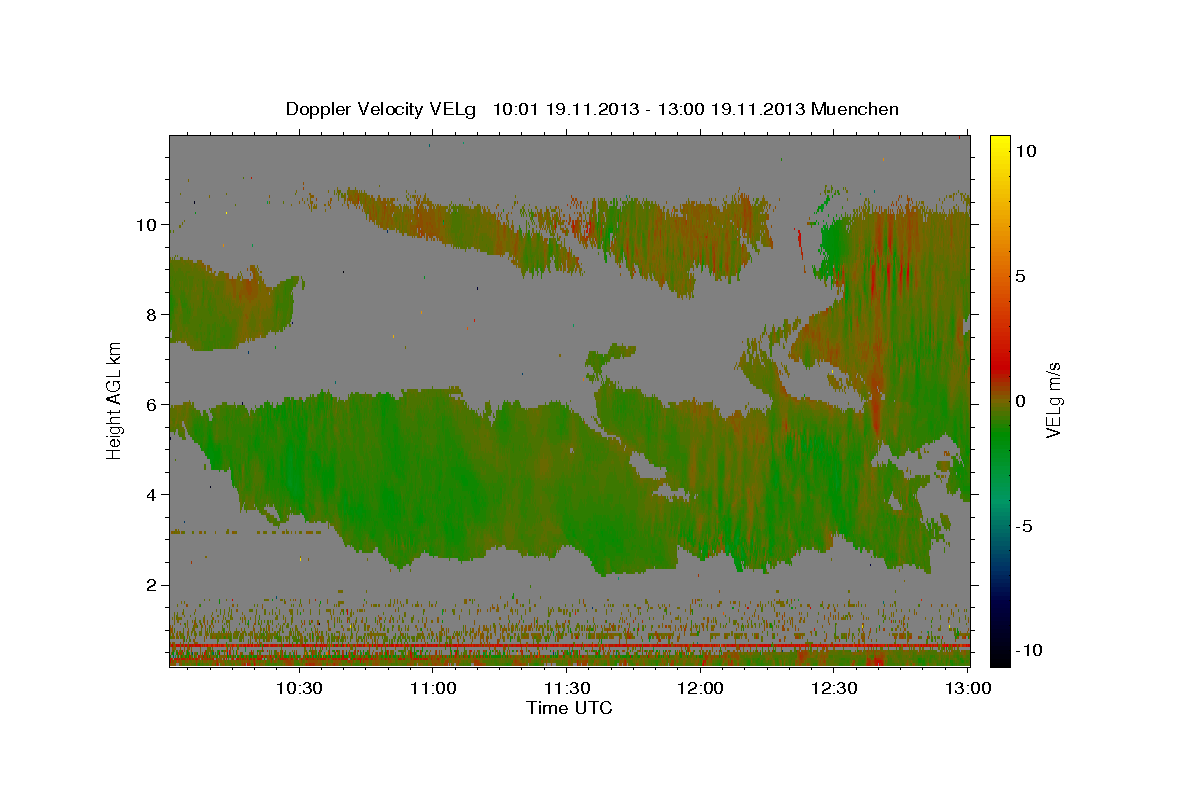Click the colorbar label '-5'
The width and height of the screenshot is (1200, 800).
[x=1023, y=526]
